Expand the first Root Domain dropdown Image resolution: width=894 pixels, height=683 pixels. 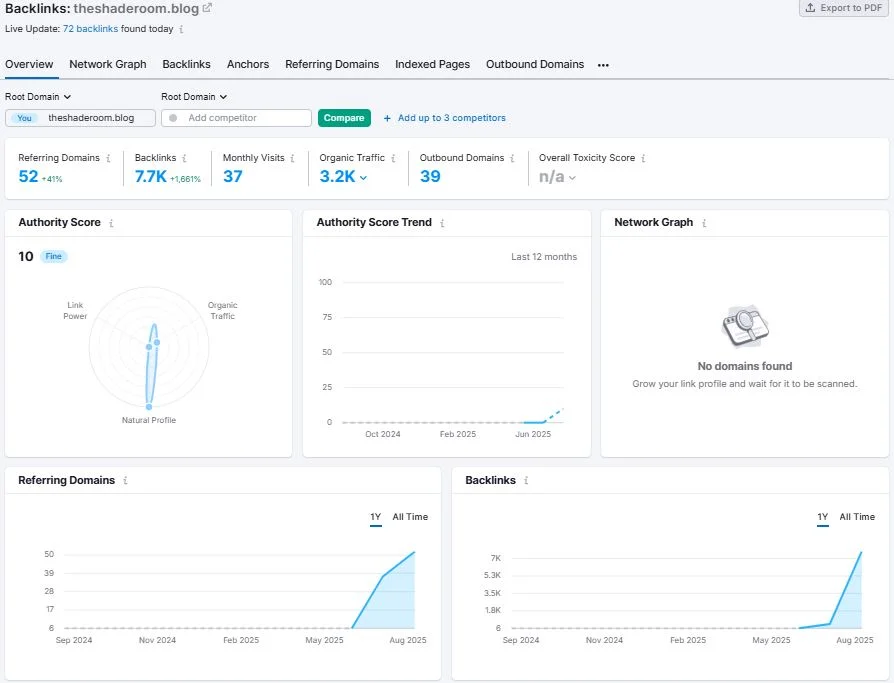(38, 97)
